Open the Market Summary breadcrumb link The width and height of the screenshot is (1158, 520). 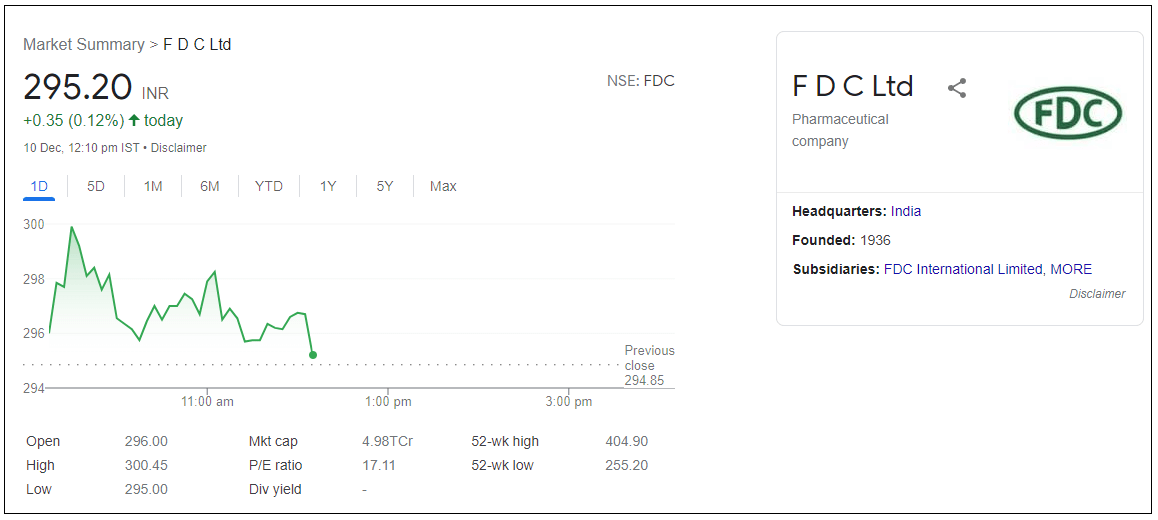(84, 45)
